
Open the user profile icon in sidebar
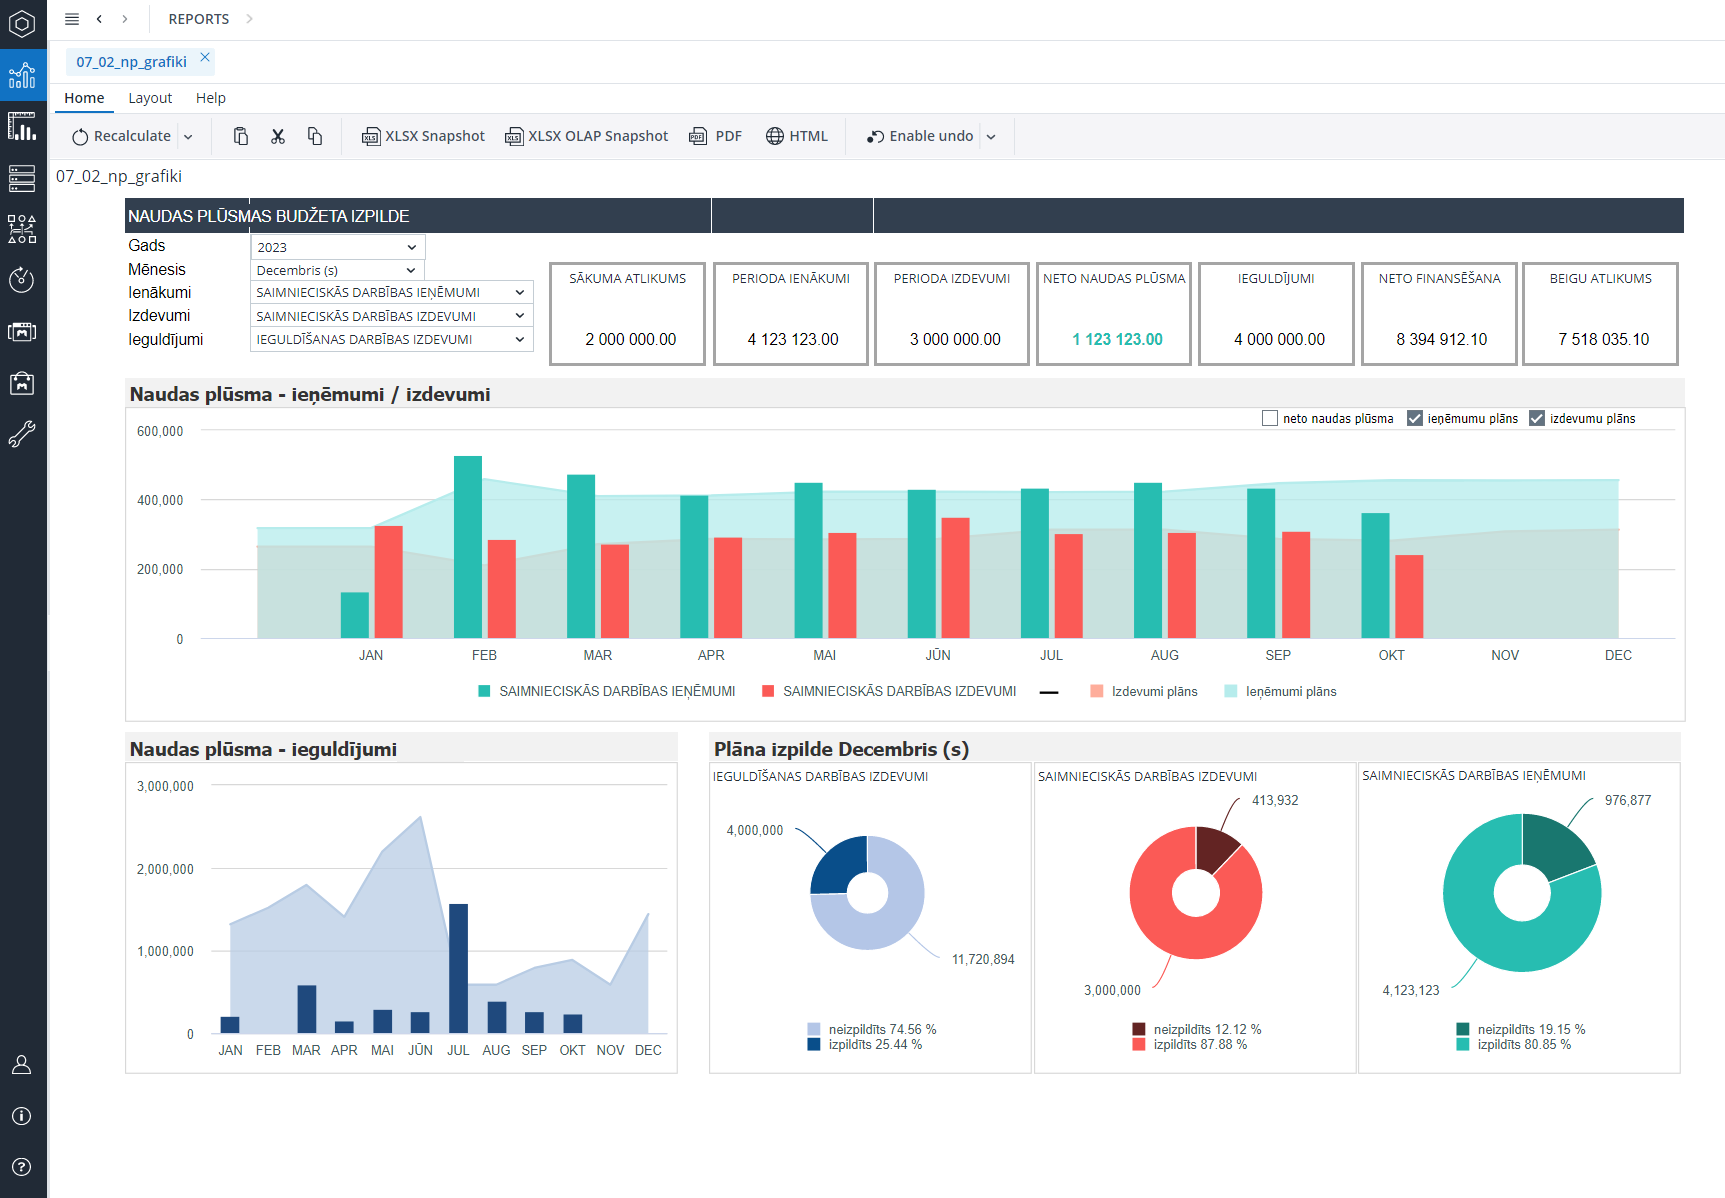22,1065
